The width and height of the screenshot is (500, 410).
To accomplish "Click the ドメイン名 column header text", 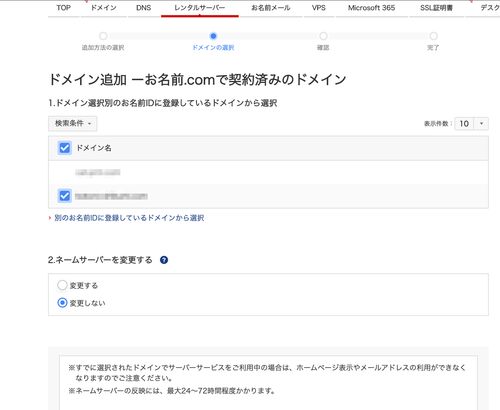I will (94, 148).
